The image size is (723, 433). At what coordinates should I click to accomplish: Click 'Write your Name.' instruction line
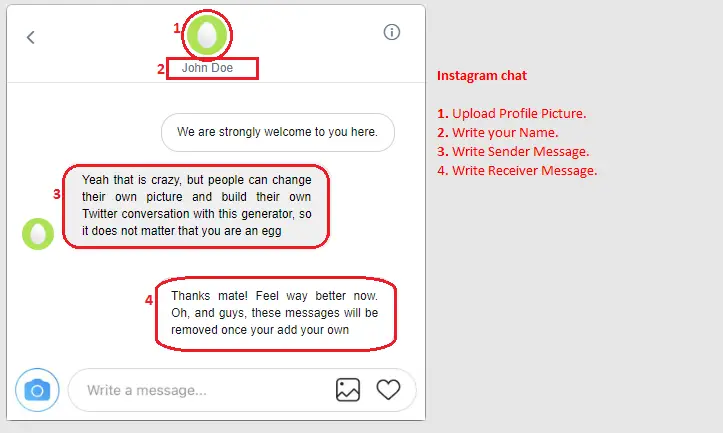[x=498, y=133]
